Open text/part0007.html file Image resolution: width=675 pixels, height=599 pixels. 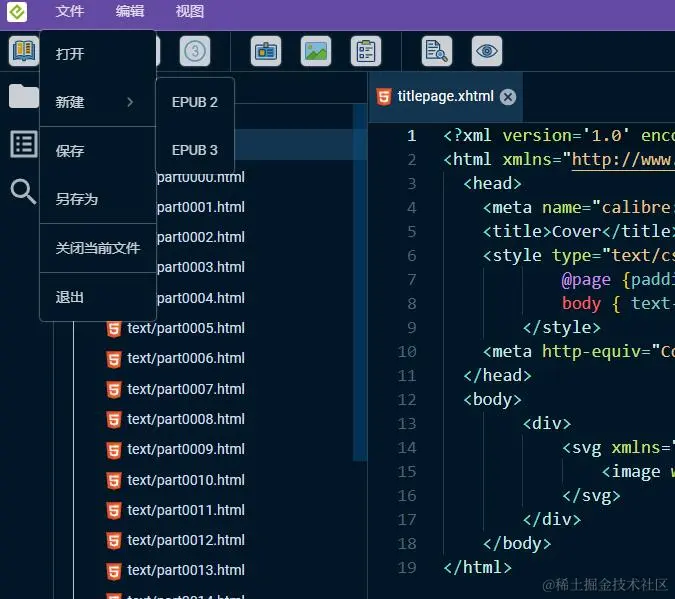tap(186, 389)
